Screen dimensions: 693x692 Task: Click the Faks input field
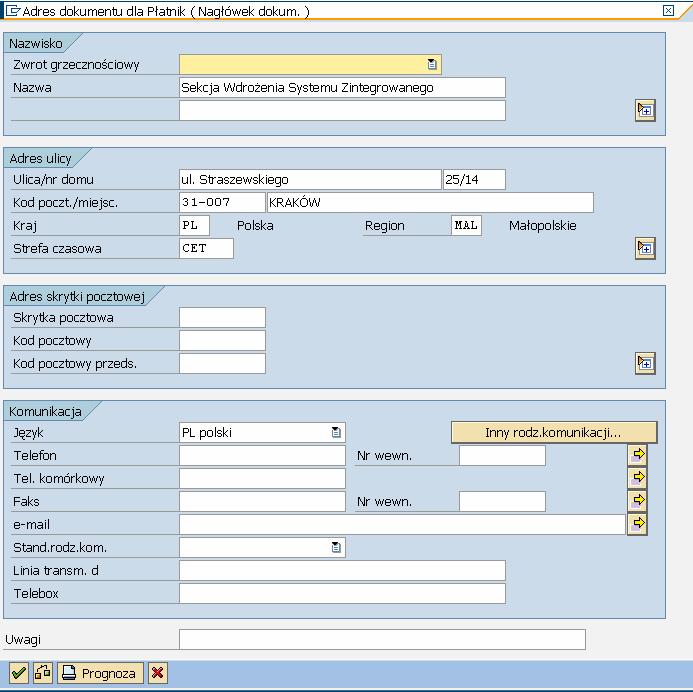(262, 502)
